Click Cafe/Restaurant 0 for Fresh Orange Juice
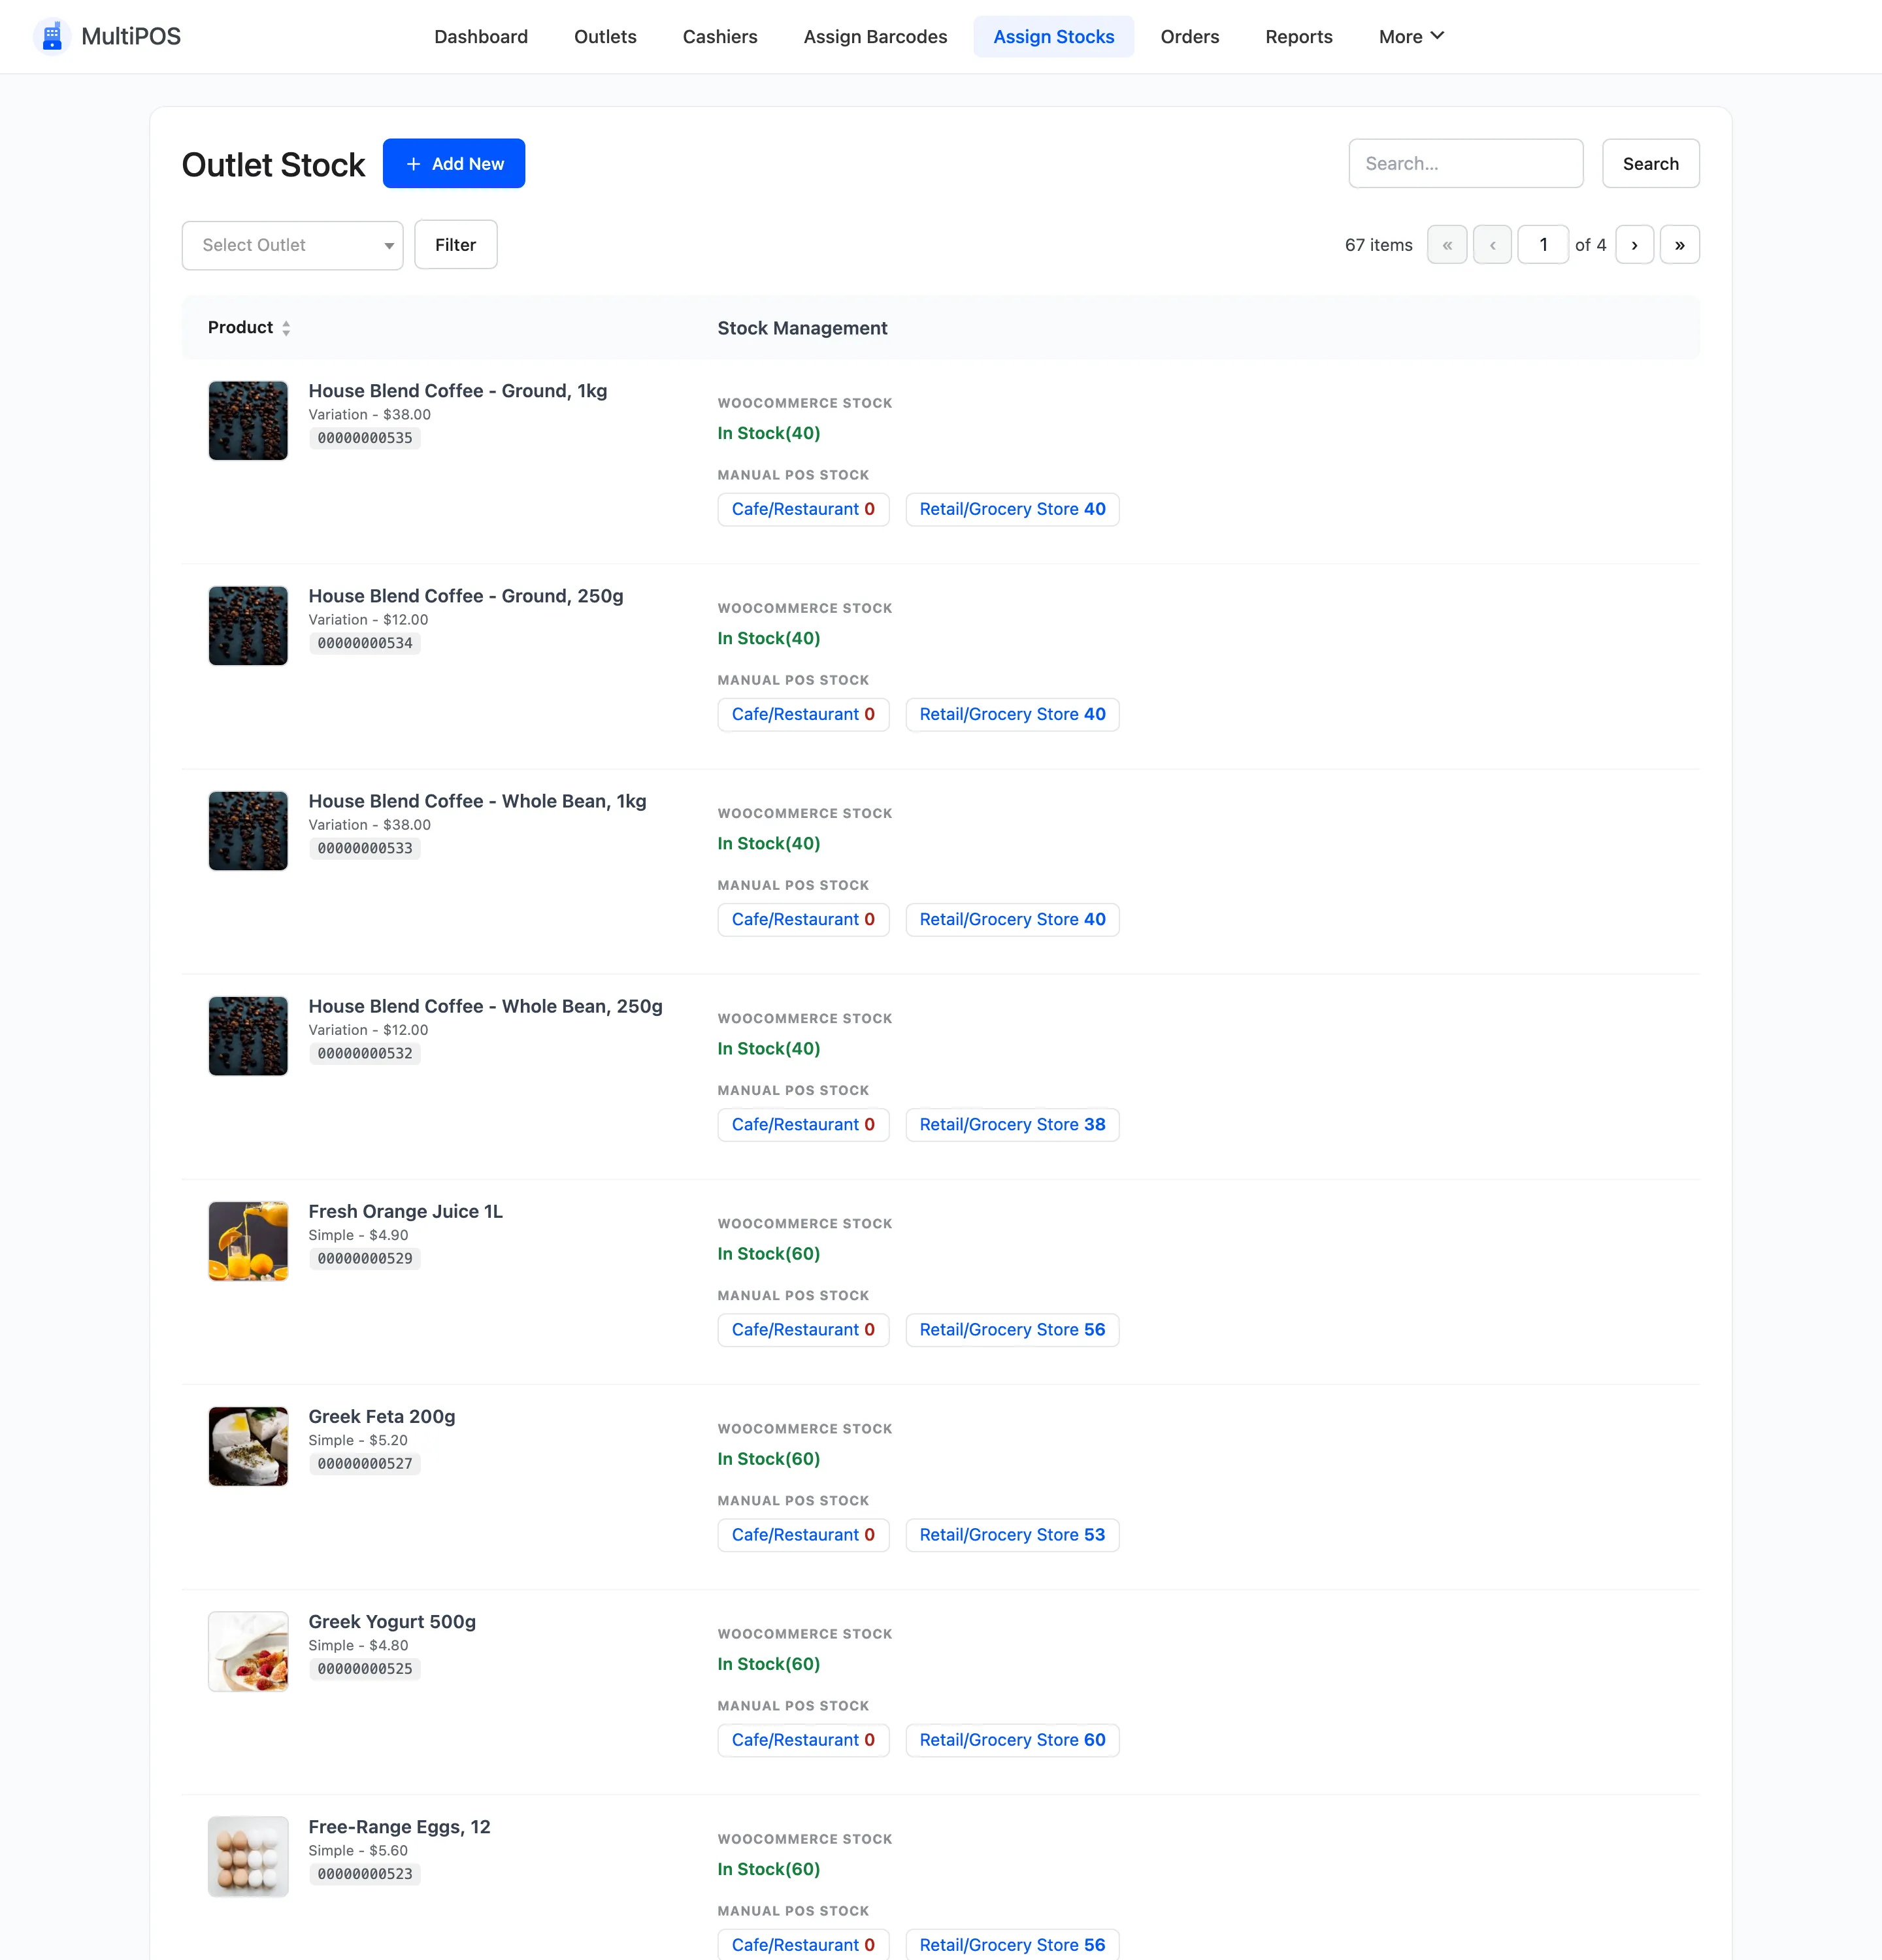 click(803, 1330)
